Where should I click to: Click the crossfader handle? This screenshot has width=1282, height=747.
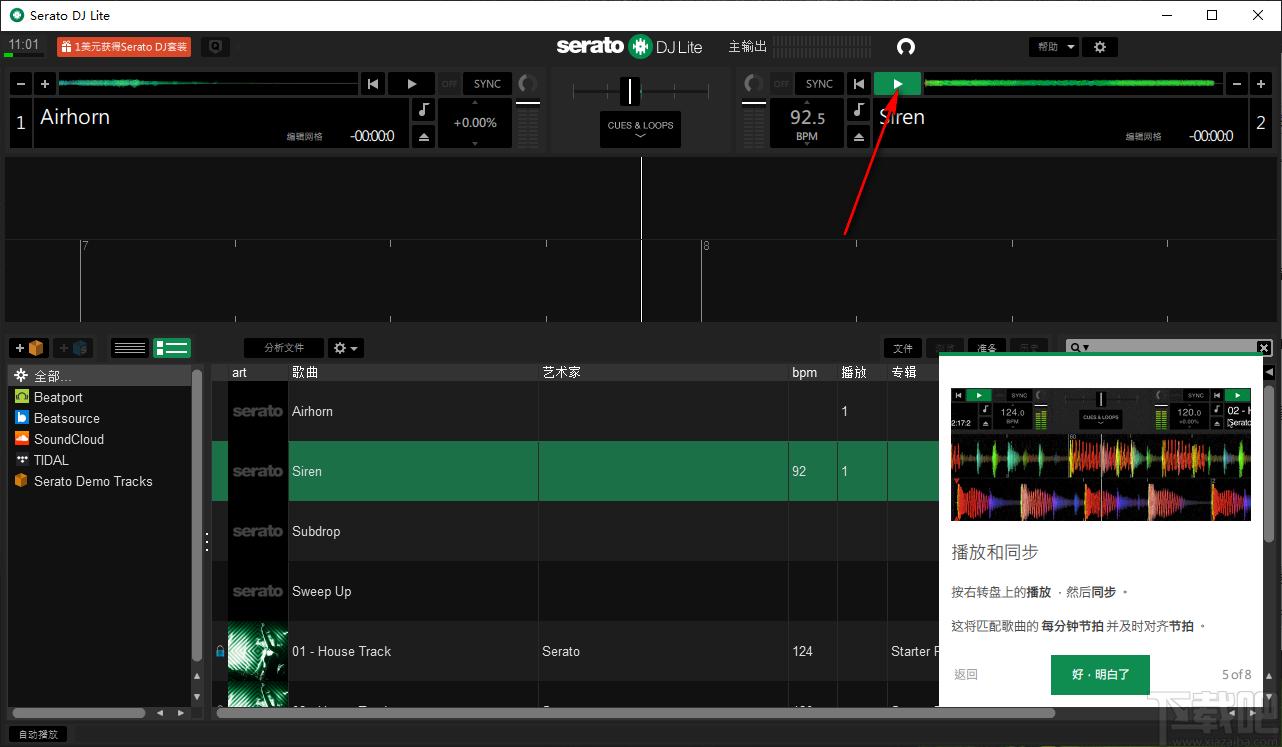(629, 91)
